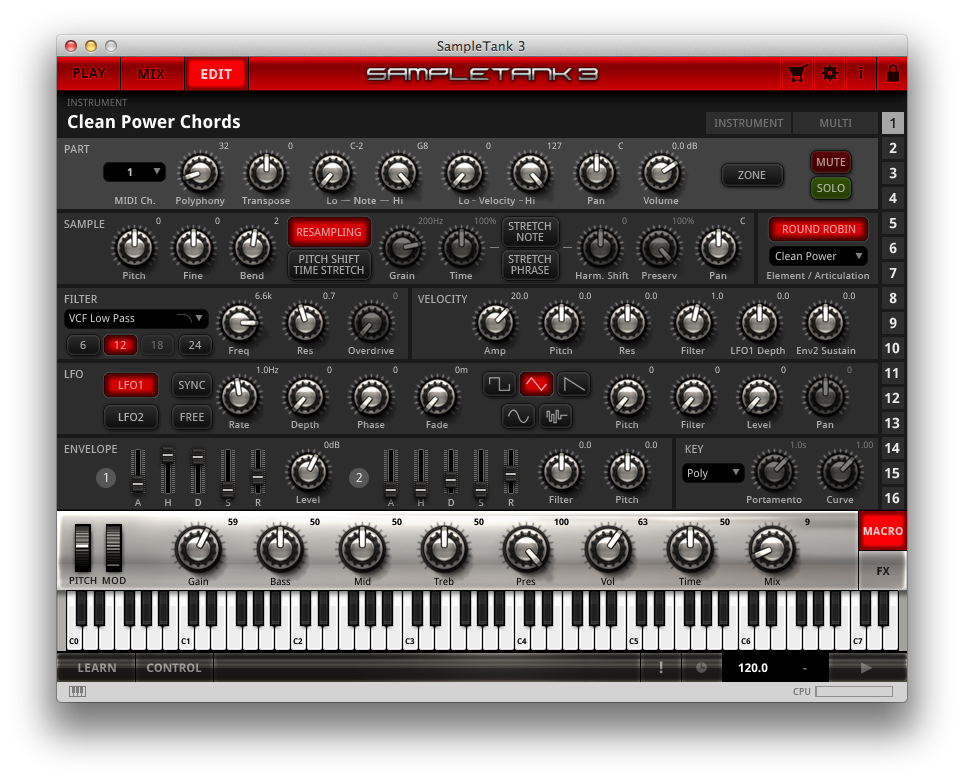Toggle LFO Sync mode
Screen dimensions: 964x781
(x=191, y=385)
